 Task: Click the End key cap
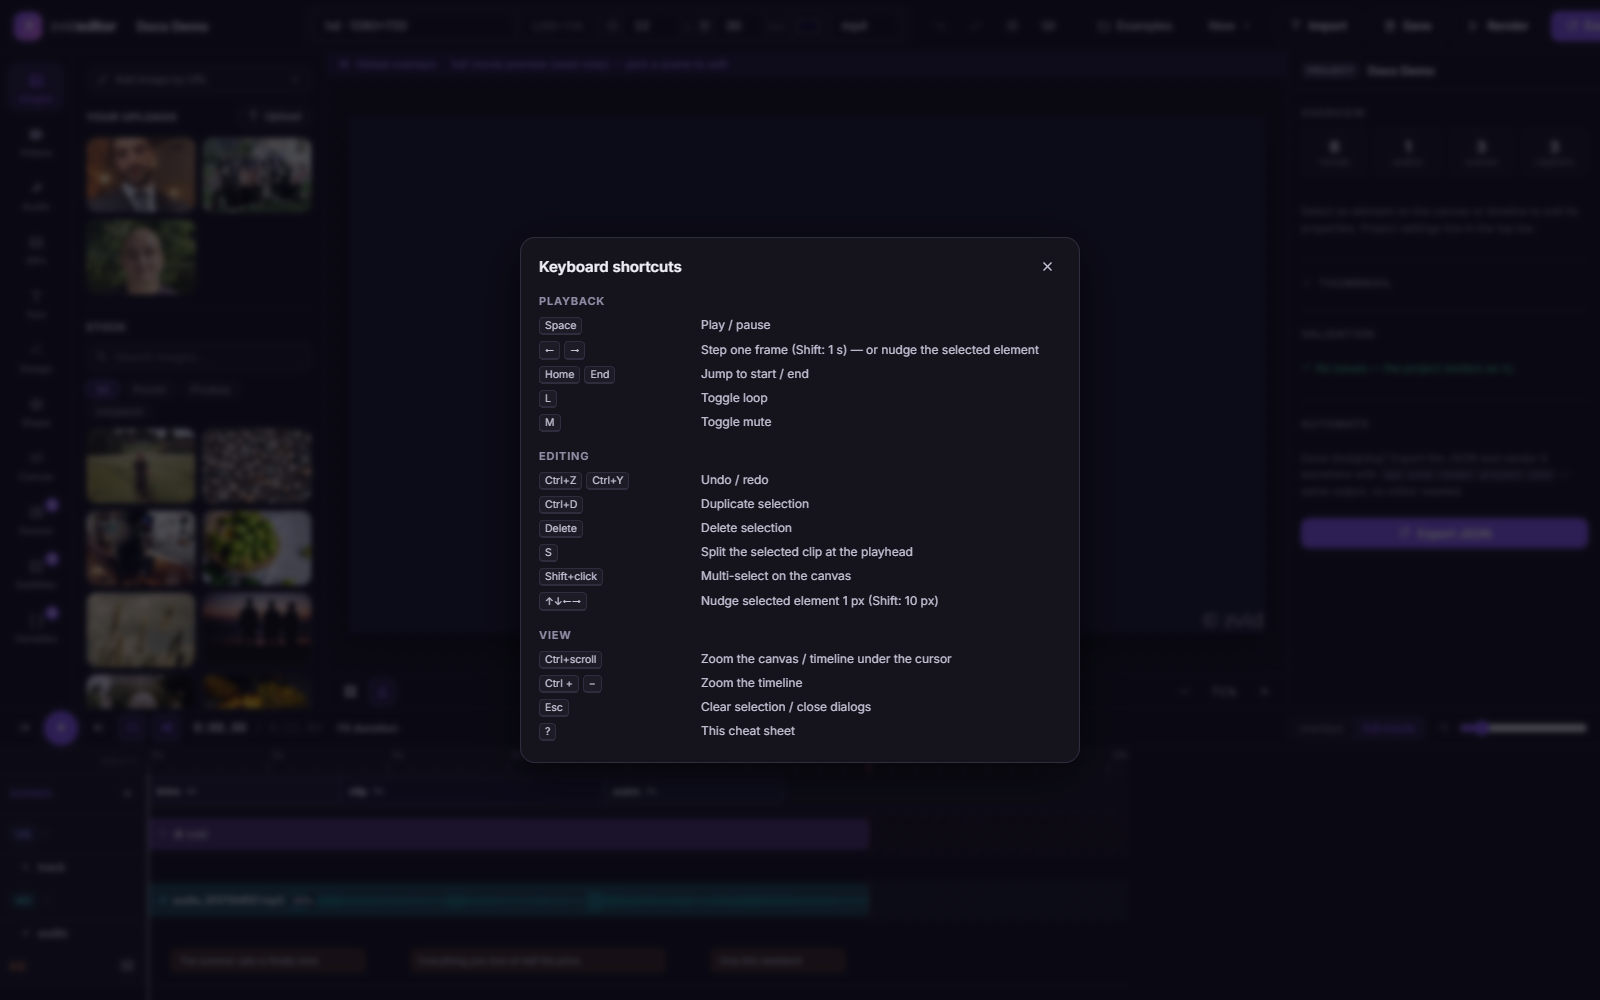tap(599, 375)
